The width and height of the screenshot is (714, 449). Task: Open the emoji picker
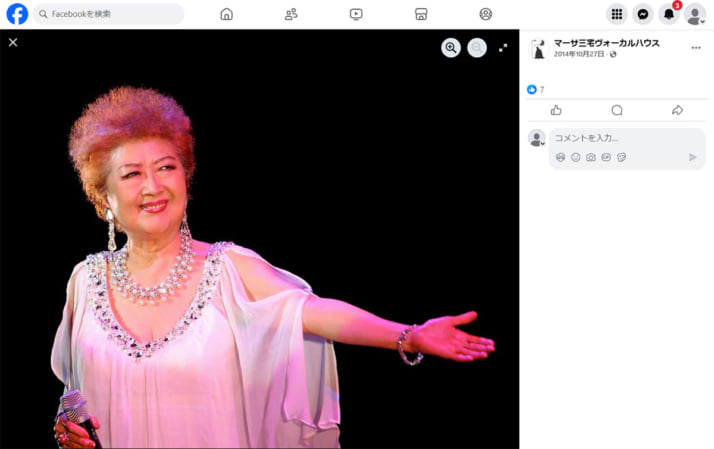(576, 157)
